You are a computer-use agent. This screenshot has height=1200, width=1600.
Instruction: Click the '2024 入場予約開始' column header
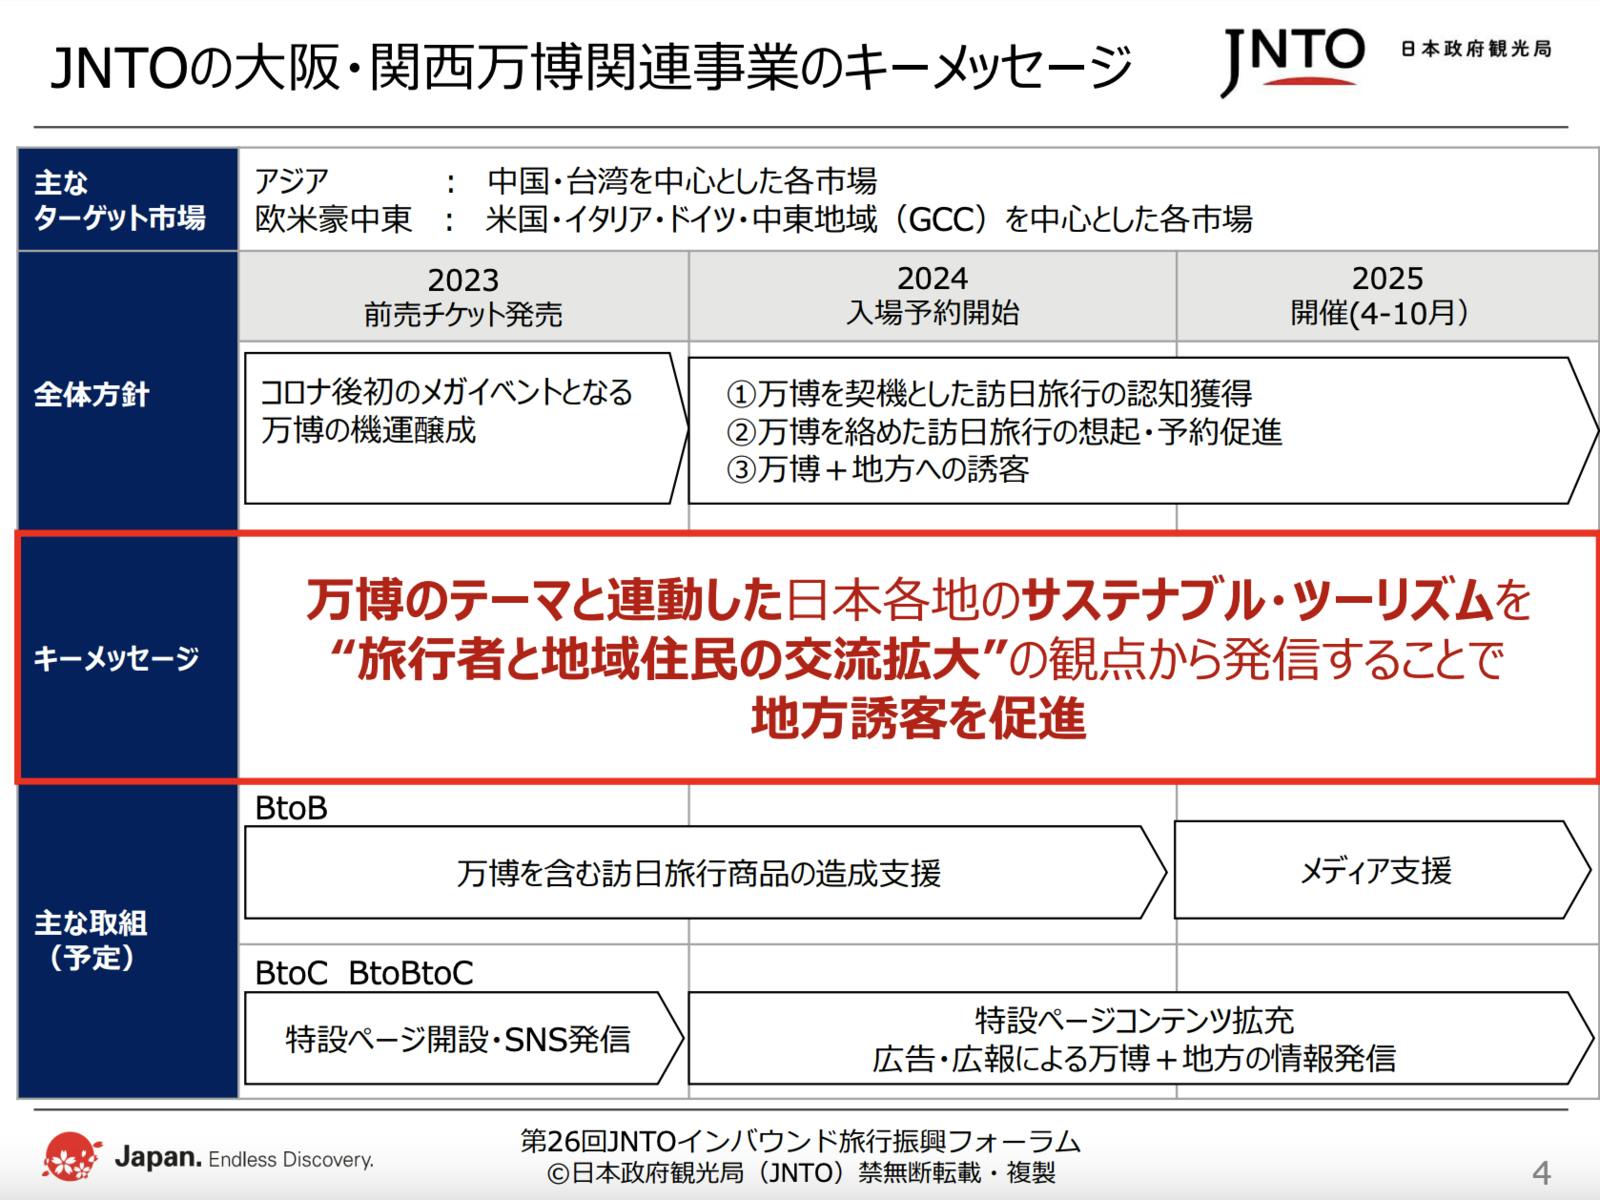click(932, 296)
